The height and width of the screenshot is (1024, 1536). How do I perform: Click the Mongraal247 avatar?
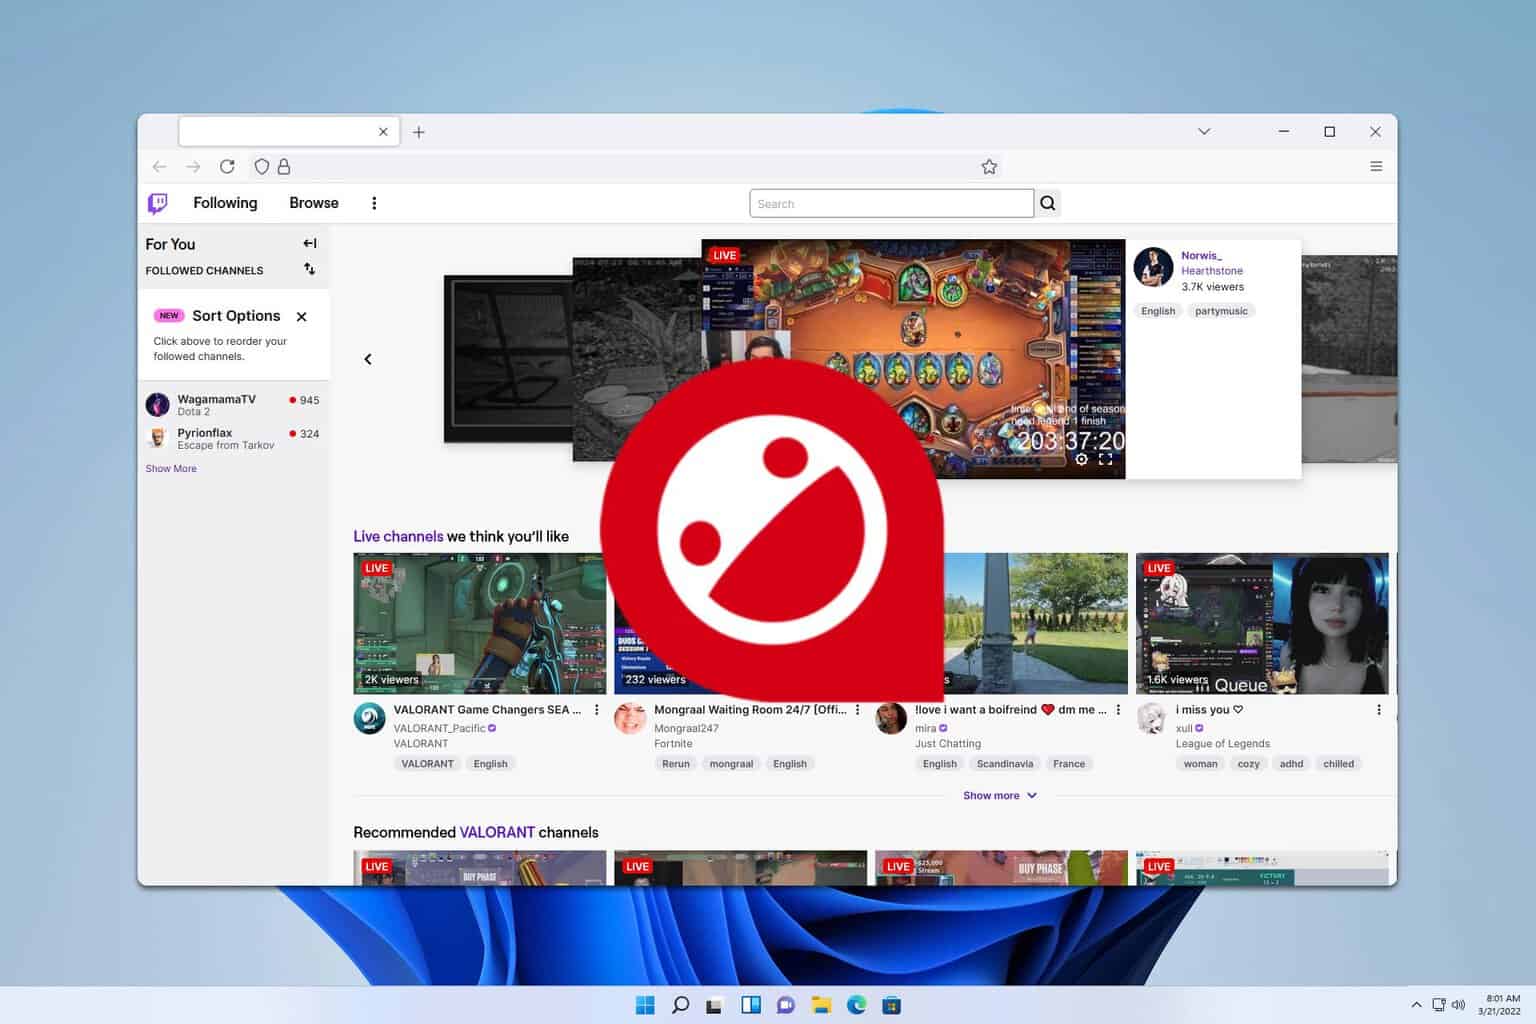pos(630,718)
